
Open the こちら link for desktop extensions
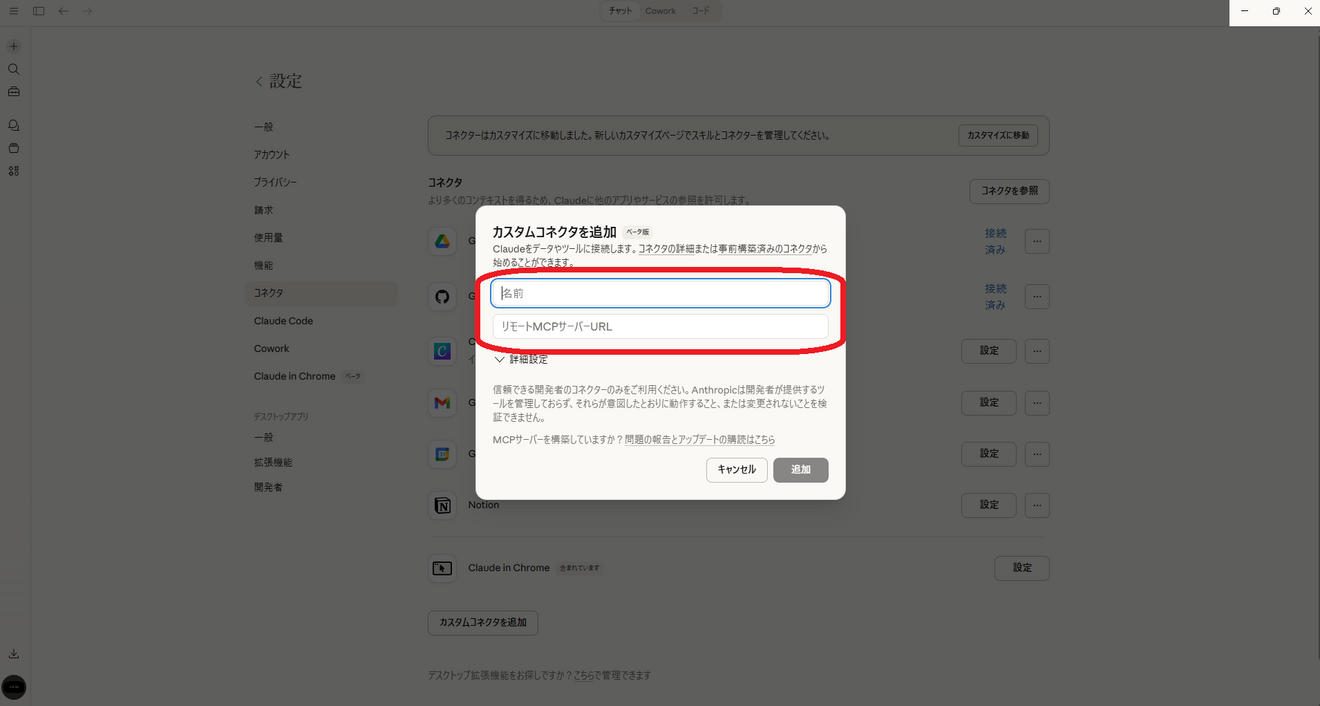tap(584, 676)
